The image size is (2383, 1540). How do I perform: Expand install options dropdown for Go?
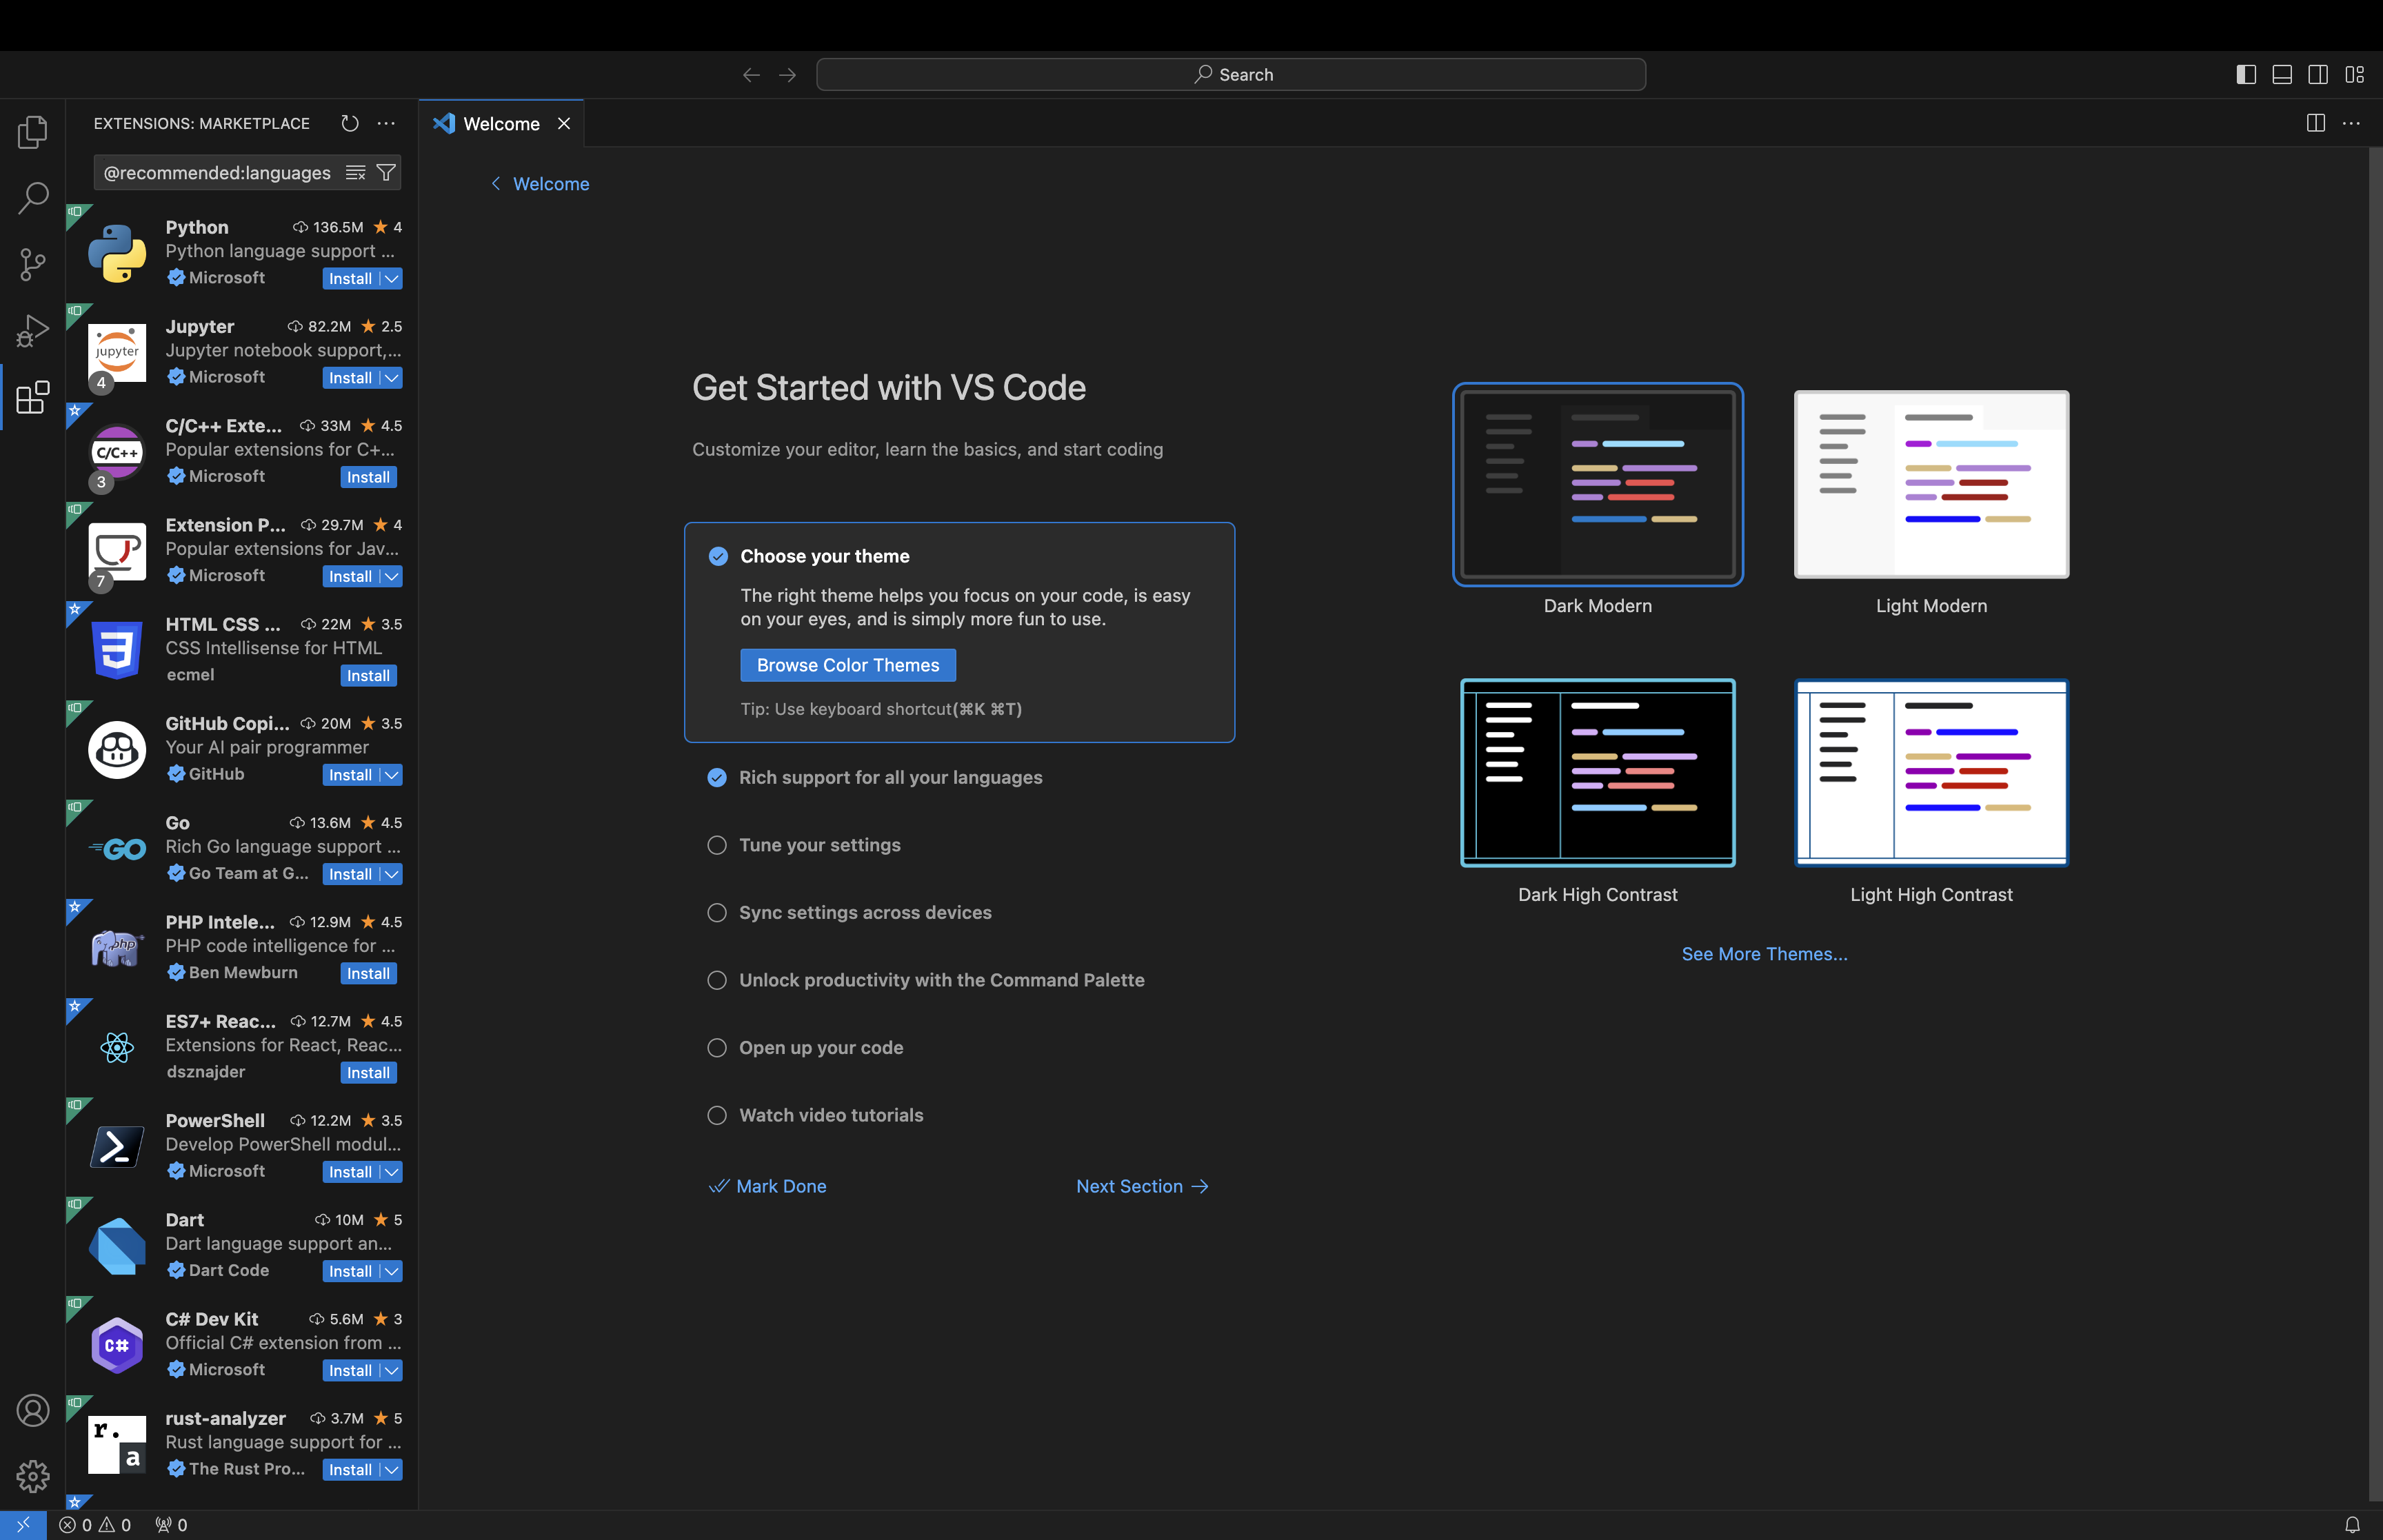(392, 874)
